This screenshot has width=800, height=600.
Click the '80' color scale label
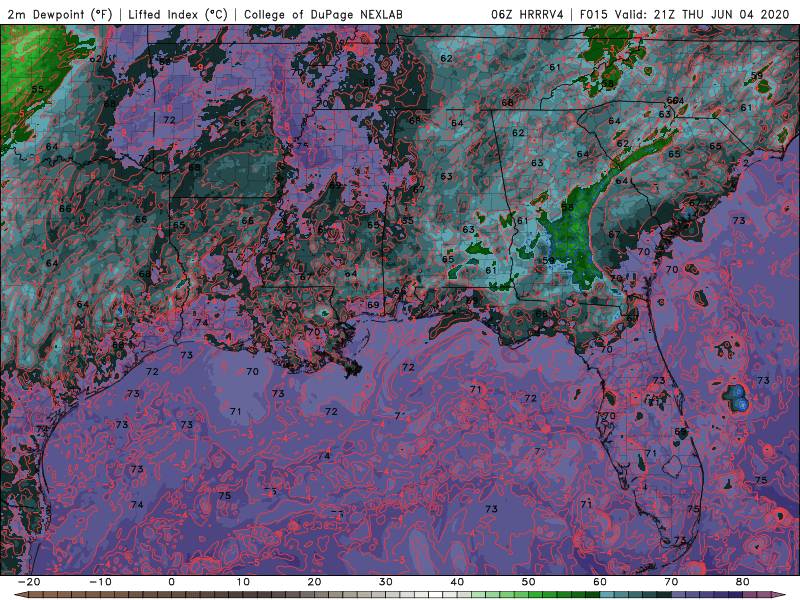[x=743, y=582]
